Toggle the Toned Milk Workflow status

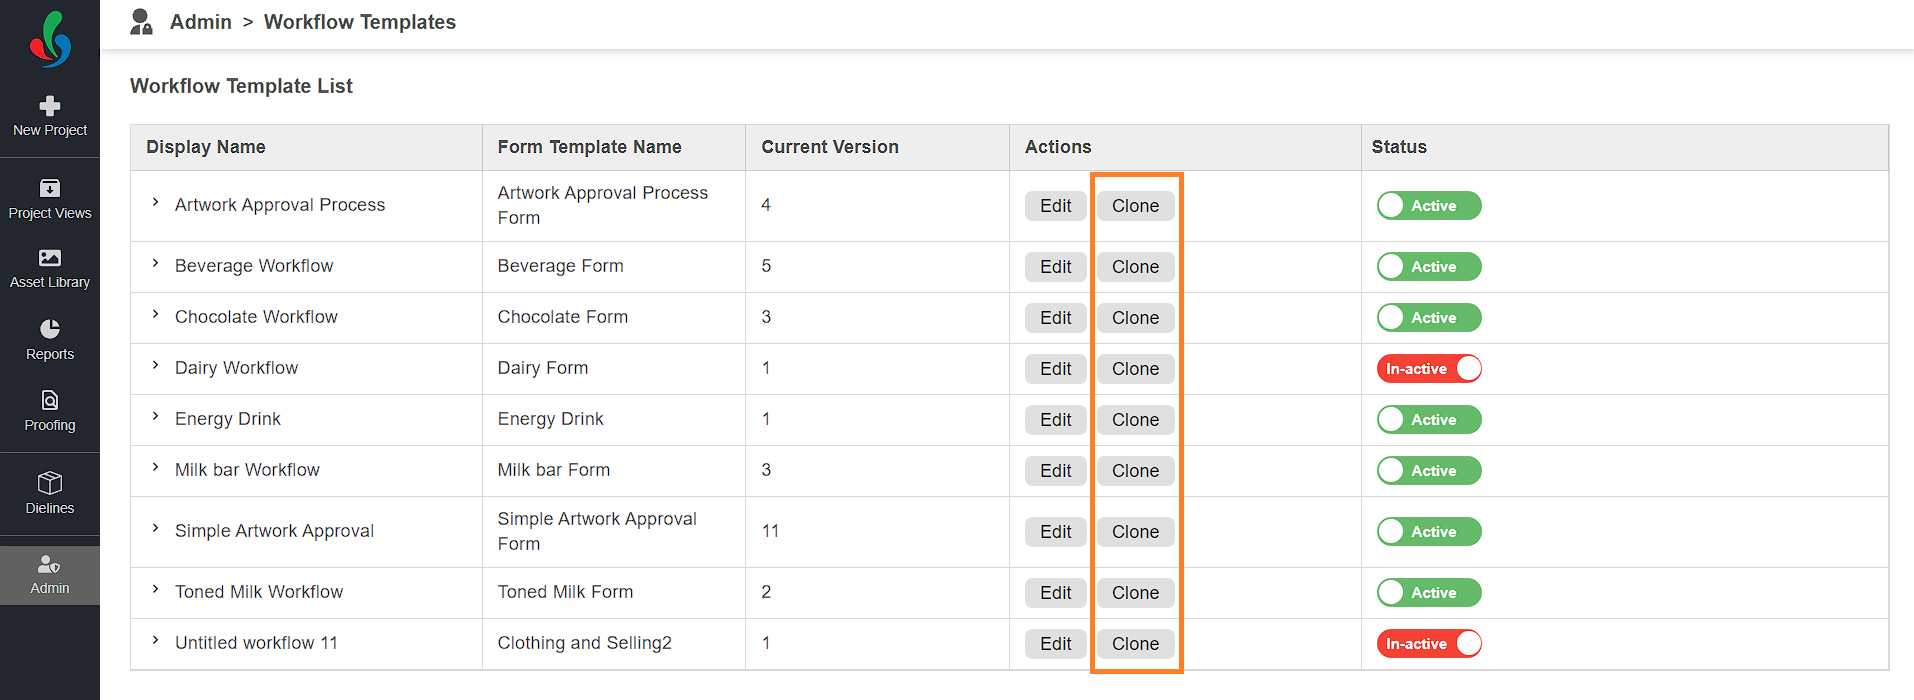pos(1429,593)
